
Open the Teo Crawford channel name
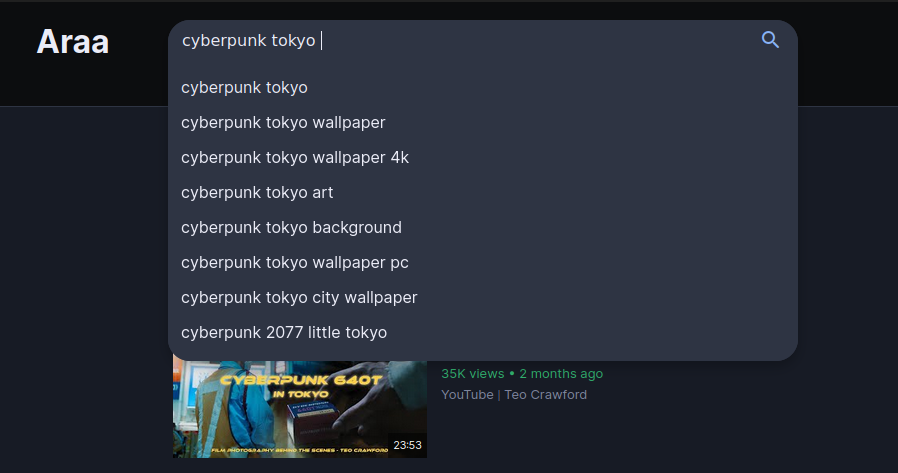pos(545,395)
